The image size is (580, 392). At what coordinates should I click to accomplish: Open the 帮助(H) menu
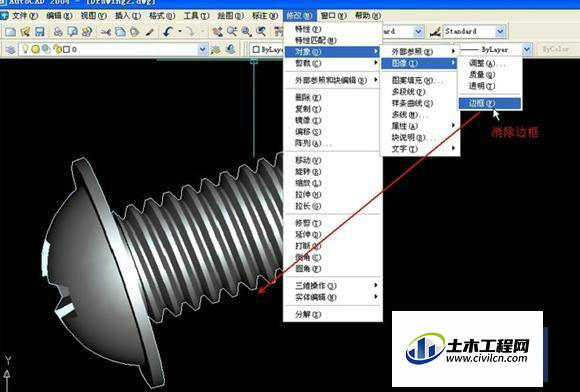tap(367, 16)
